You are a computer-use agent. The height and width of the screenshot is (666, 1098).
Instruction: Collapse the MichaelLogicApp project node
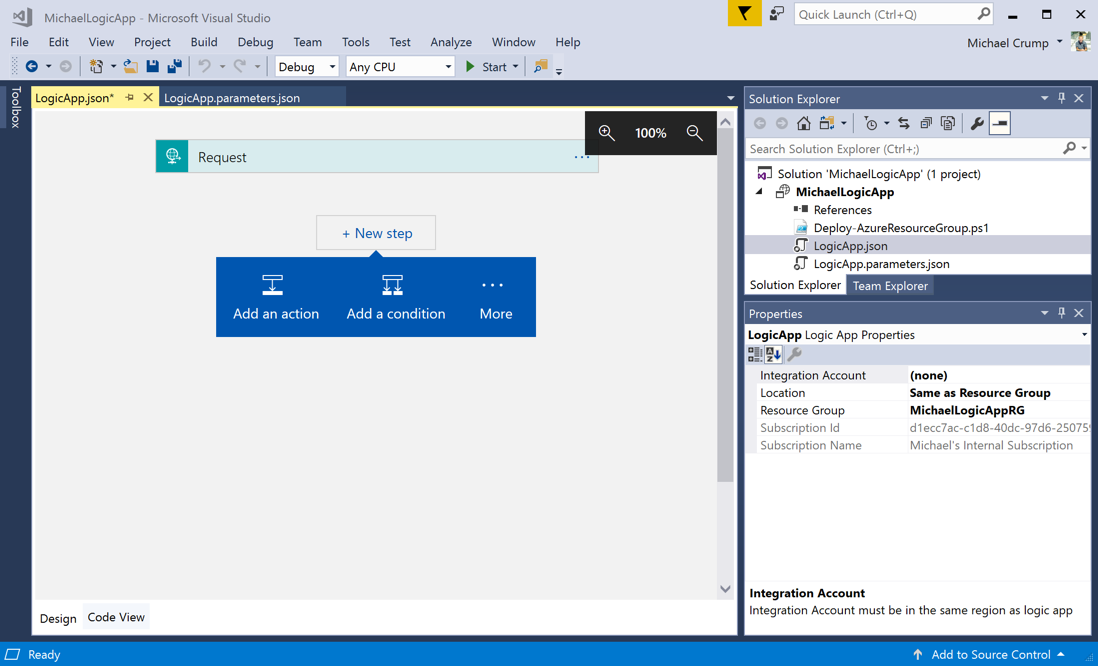coord(759,192)
